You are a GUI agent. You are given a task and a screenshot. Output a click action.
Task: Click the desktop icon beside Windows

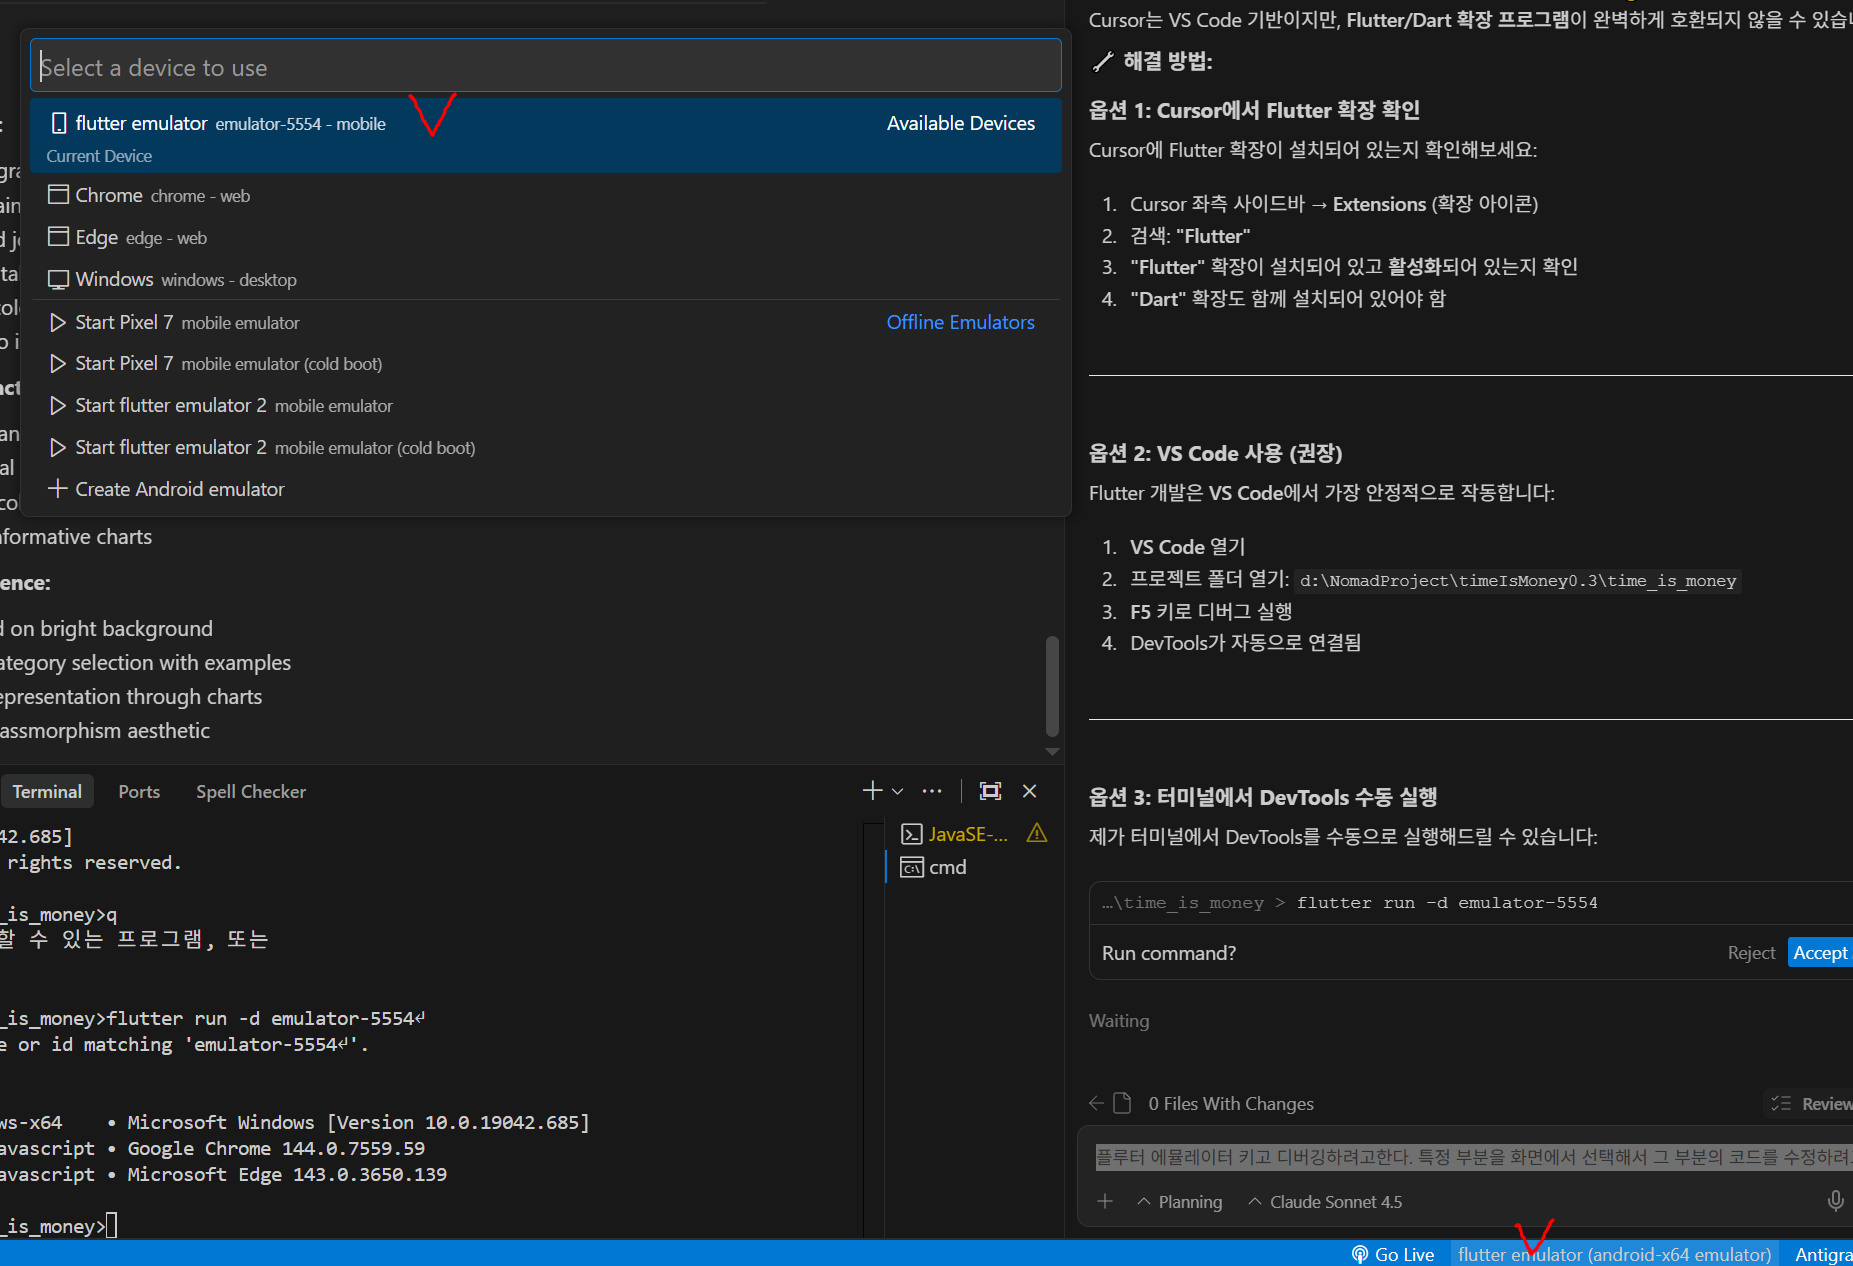tap(59, 279)
